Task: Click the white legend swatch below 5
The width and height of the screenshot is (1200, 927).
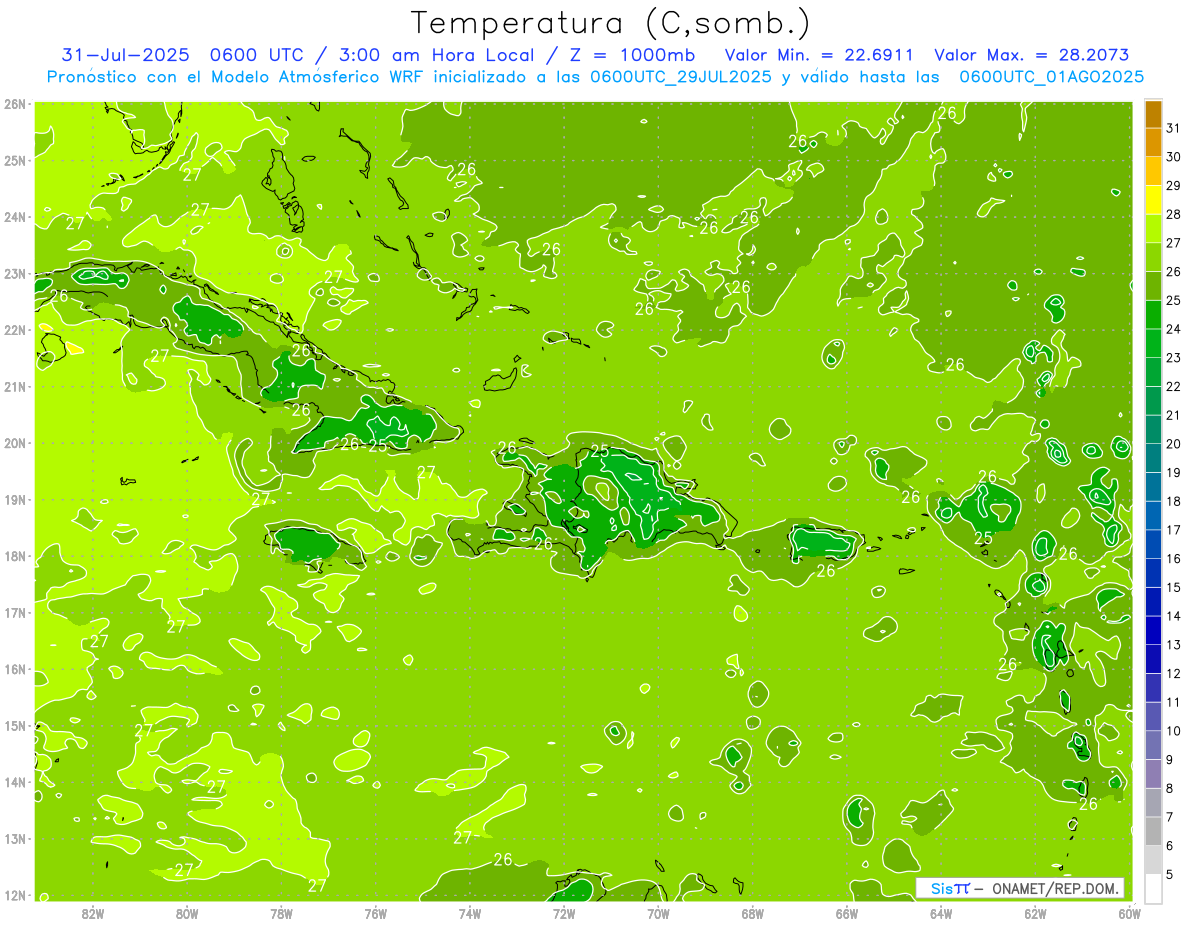Action: click(1154, 888)
